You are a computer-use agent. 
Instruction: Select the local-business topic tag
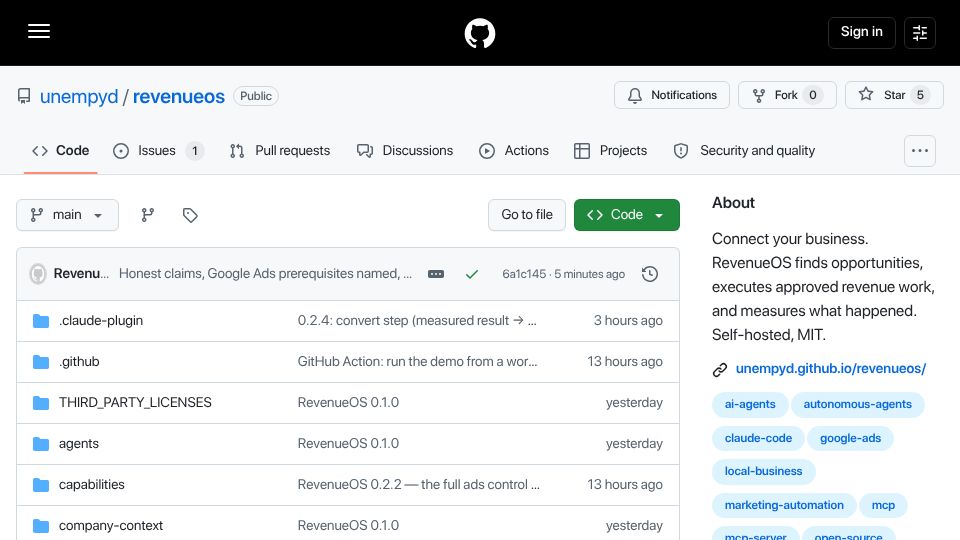[x=763, y=471]
